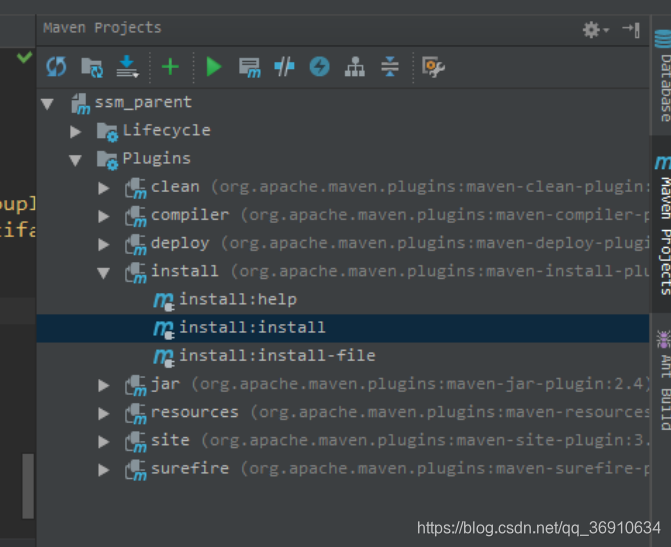This screenshot has height=547, width=671.
Task: Expand the deploy plugin node
Action: click(x=104, y=244)
